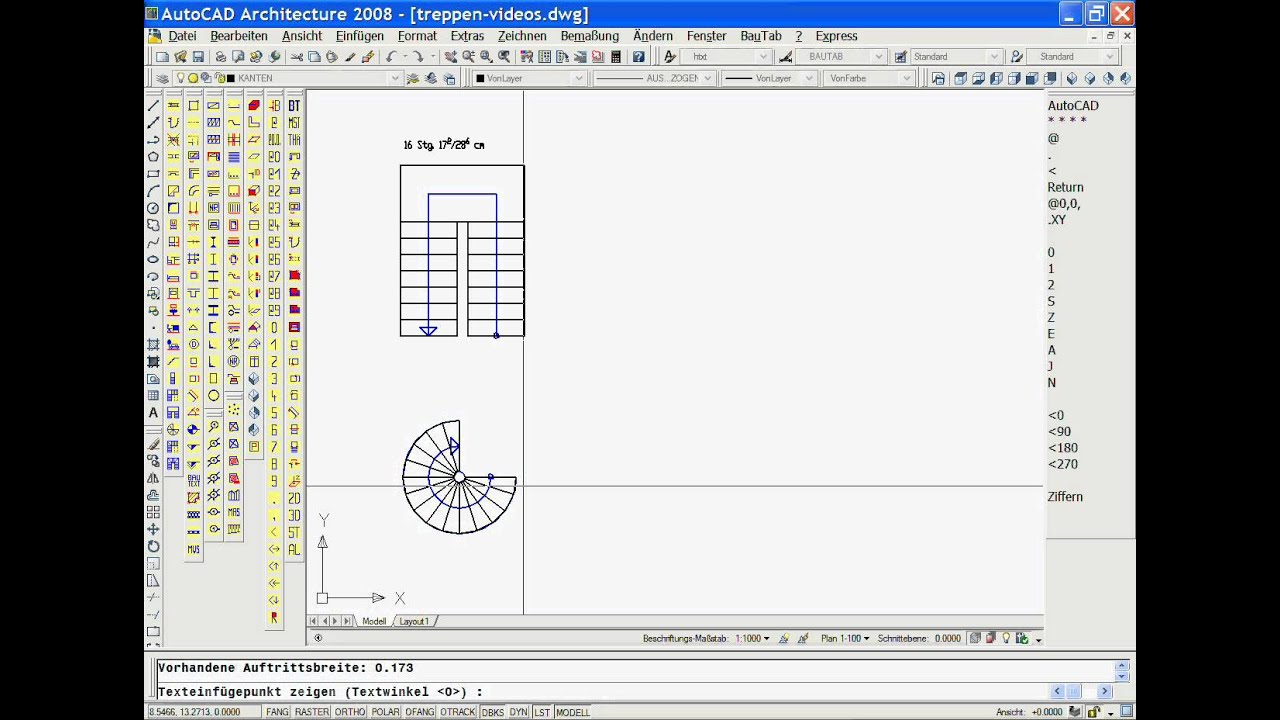Image resolution: width=1280 pixels, height=720 pixels.
Task: Open the VonLayer color dropdown
Action: pyautogui.click(x=578, y=78)
